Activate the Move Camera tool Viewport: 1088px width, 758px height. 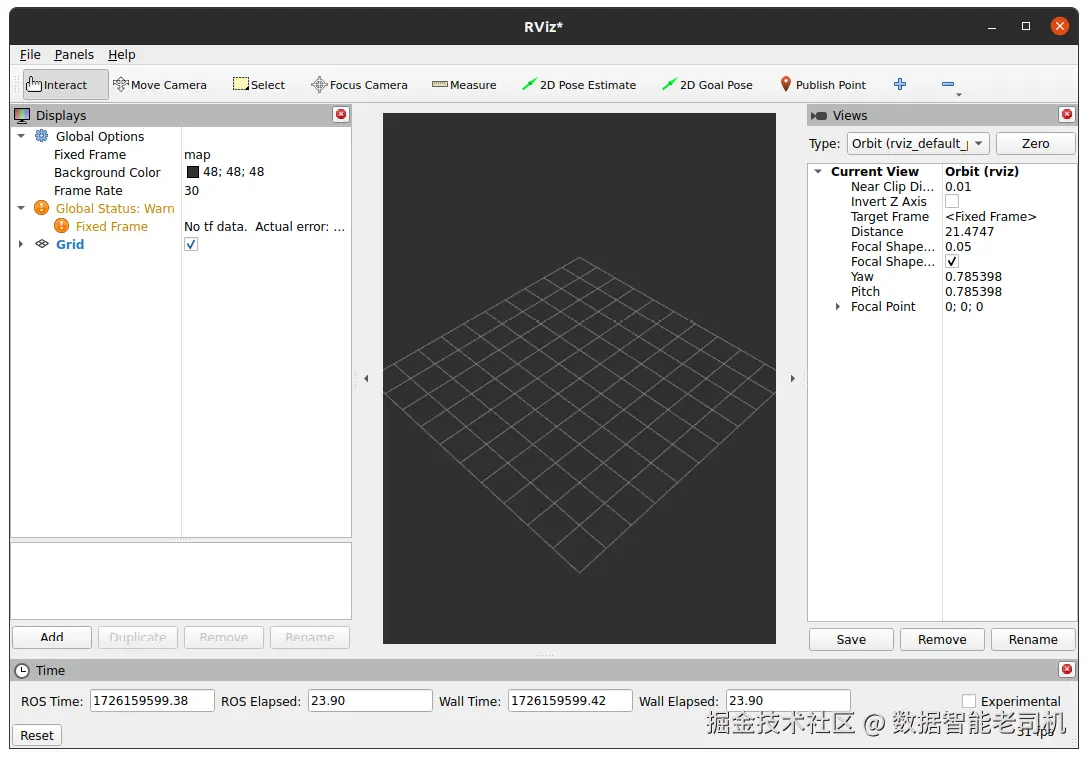tap(160, 85)
